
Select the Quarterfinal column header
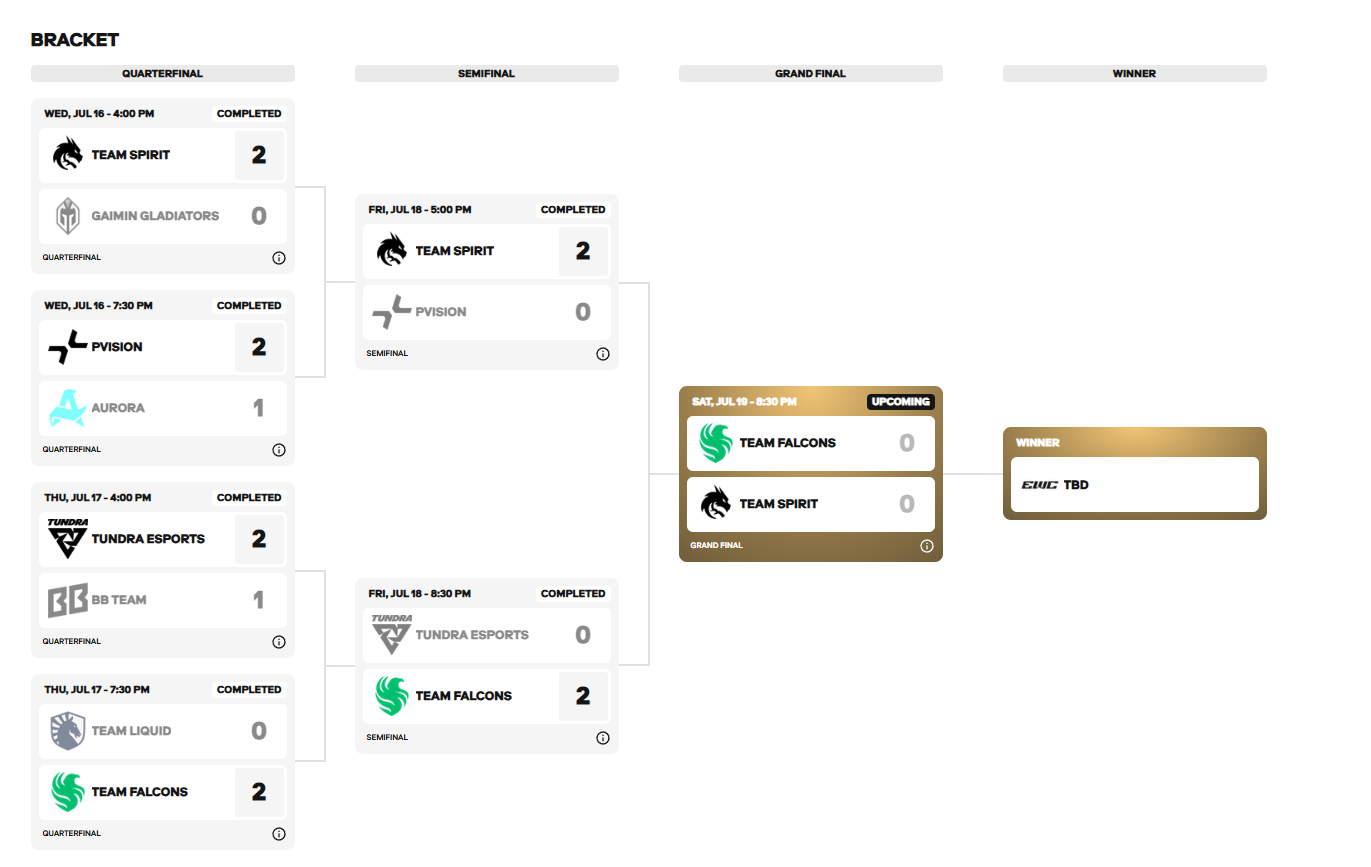[x=163, y=74]
